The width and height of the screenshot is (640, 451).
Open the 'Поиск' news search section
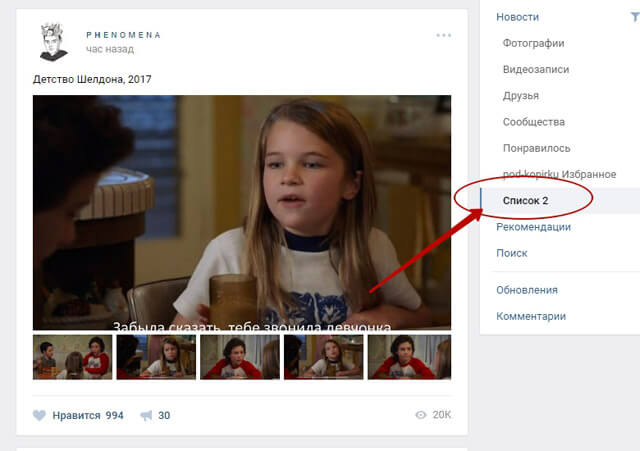[x=512, y=253]
